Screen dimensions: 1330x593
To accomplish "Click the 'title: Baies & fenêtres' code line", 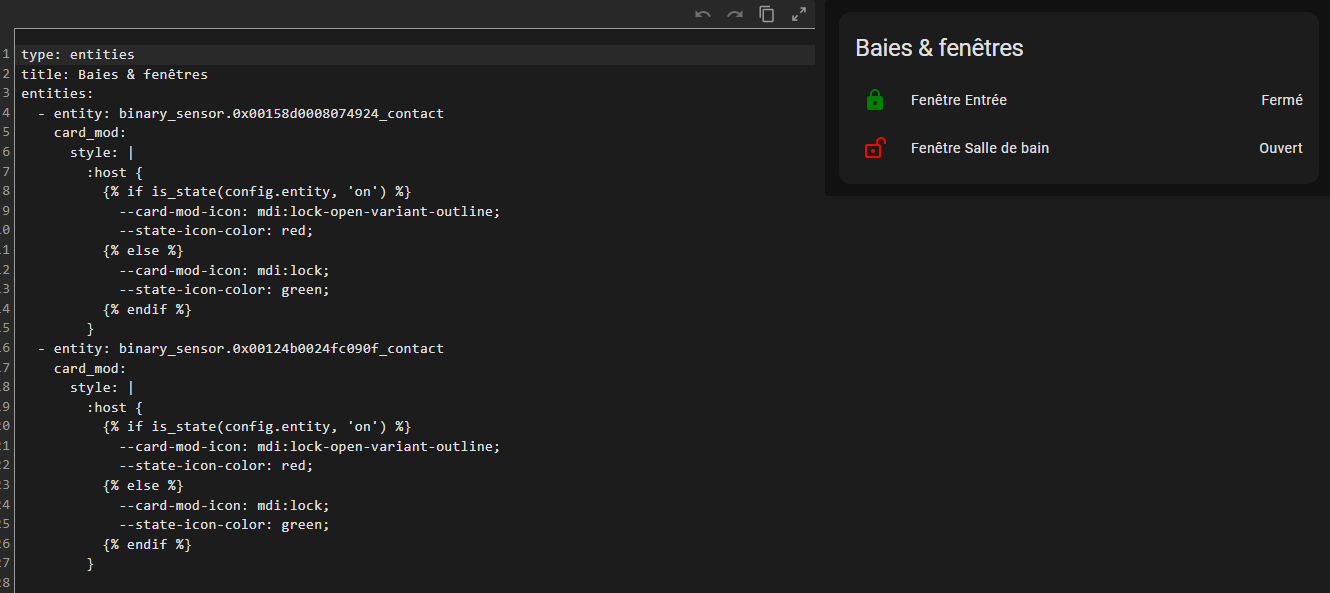I will click(x=114, y=74).
